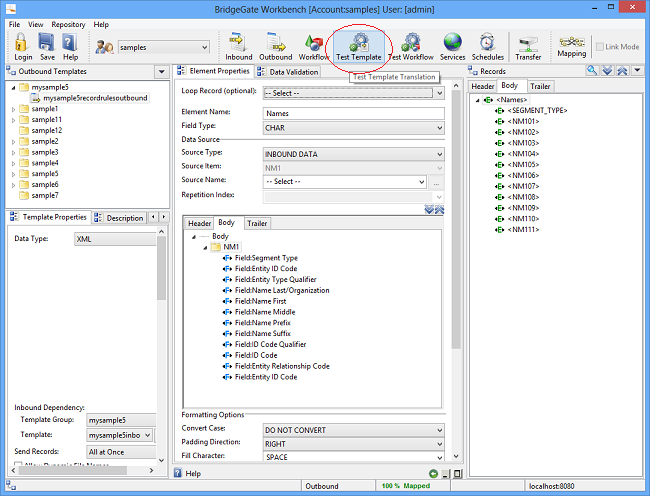Click the Element Properties vertical scrollbar

pos(456,220)
